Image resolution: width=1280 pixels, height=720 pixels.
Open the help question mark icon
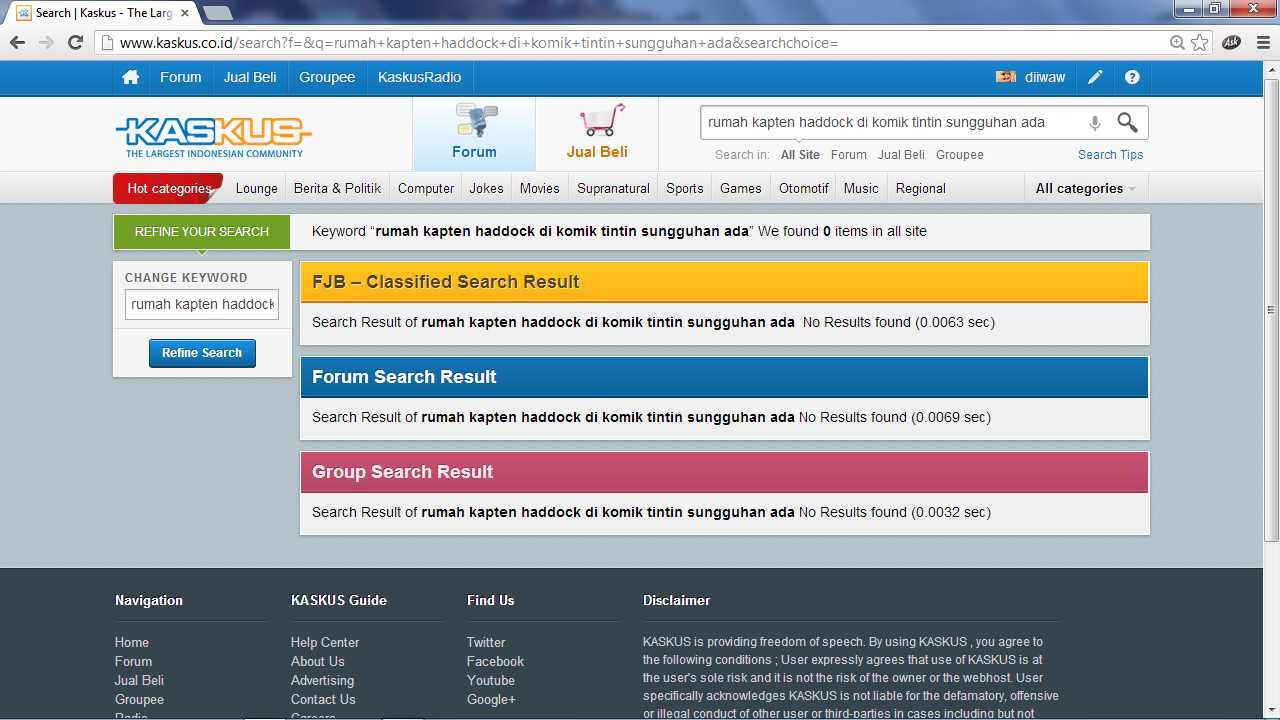coord(1132,77)
